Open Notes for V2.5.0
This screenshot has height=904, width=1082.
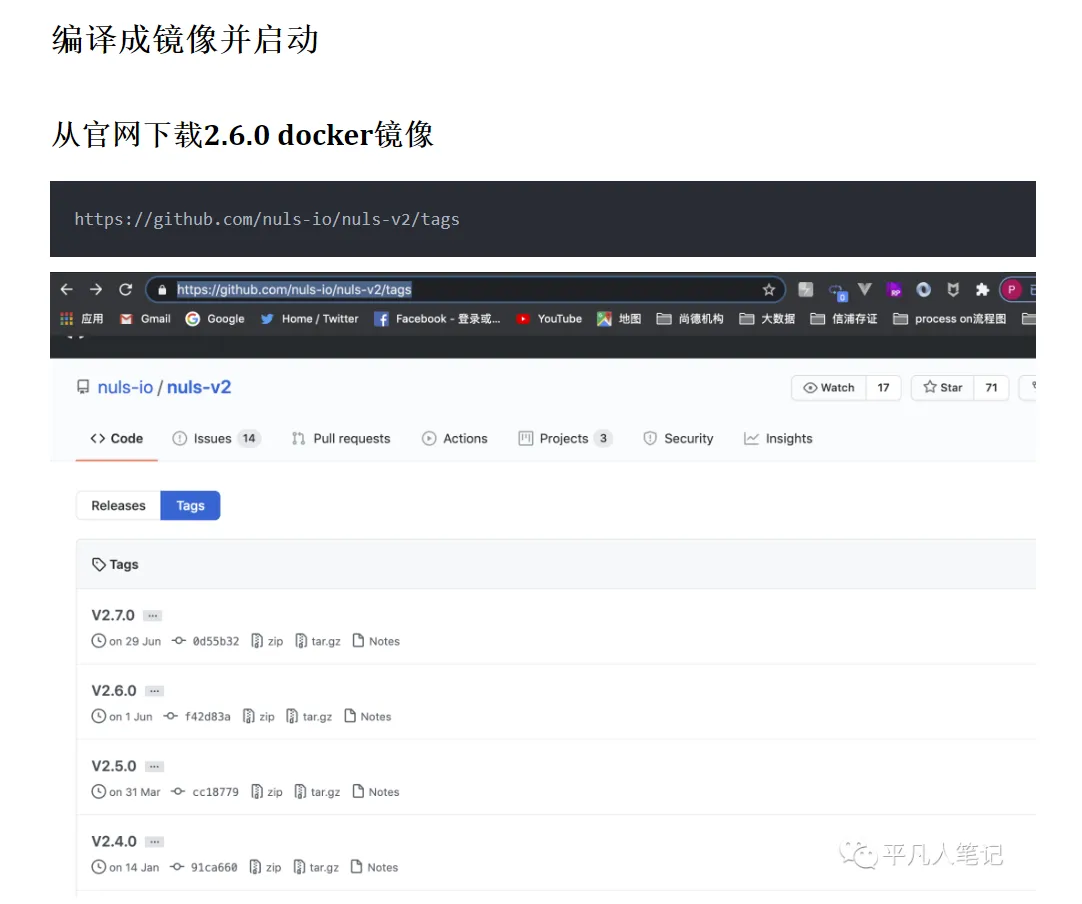[x=376, y=792]
